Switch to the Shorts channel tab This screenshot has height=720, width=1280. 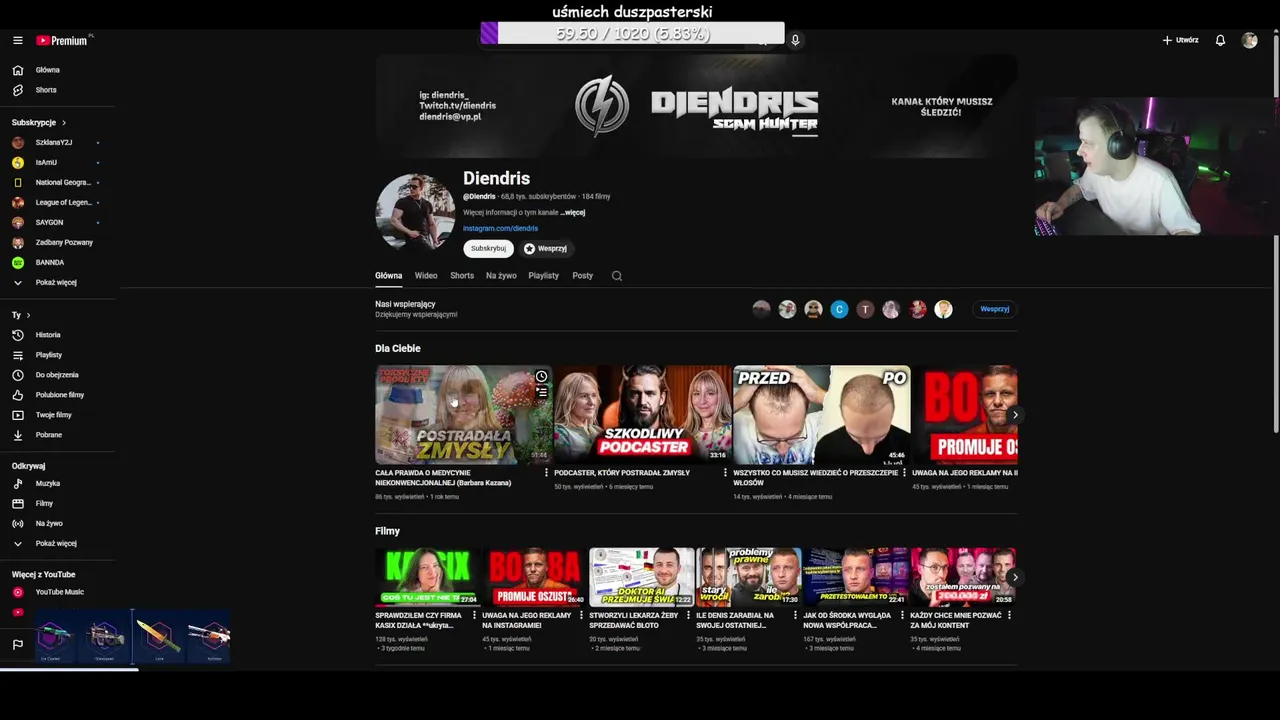462,276
